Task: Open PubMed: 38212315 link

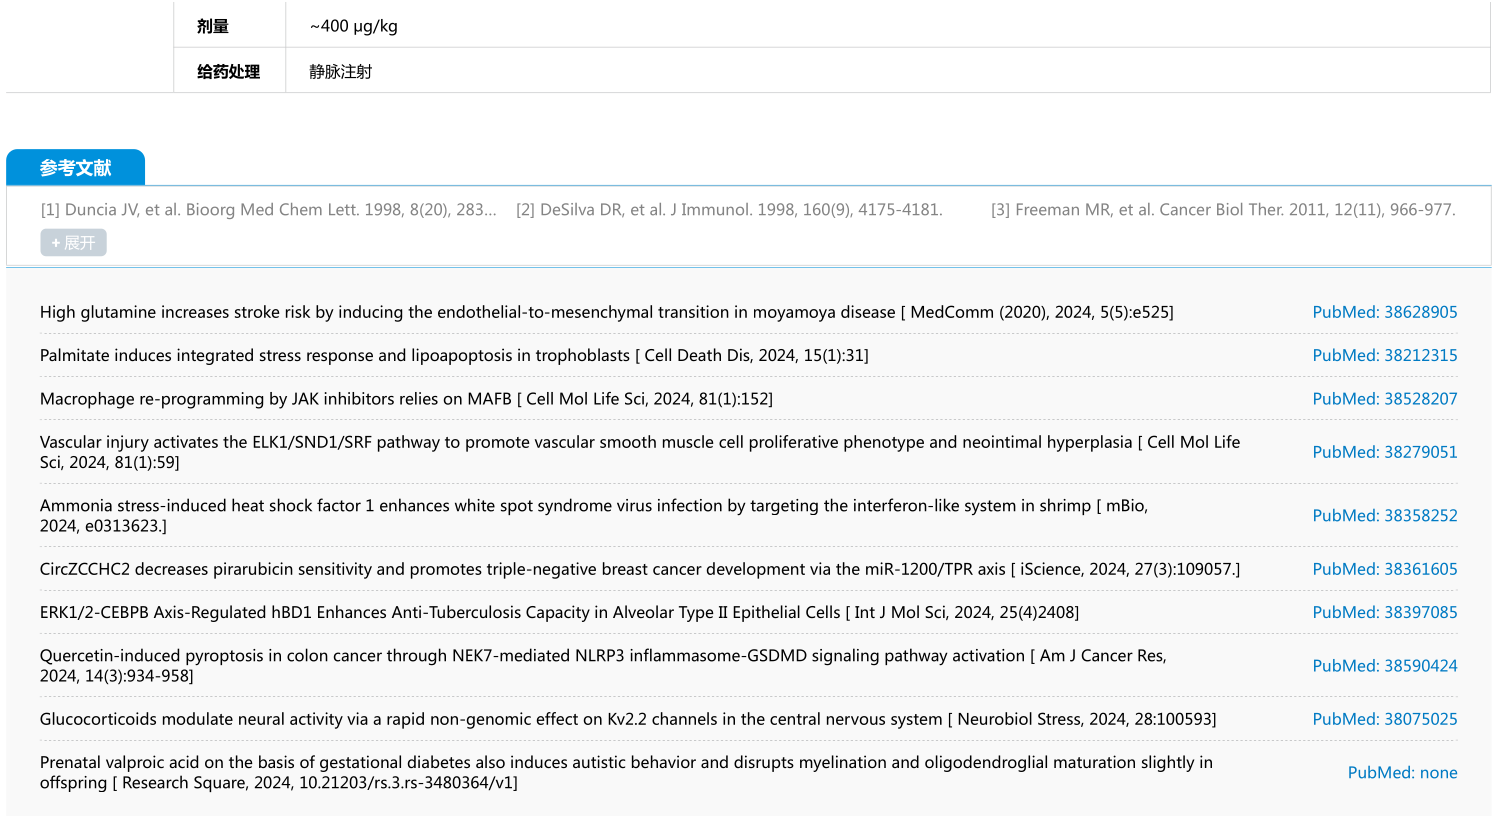Action: click(1385, 355)
